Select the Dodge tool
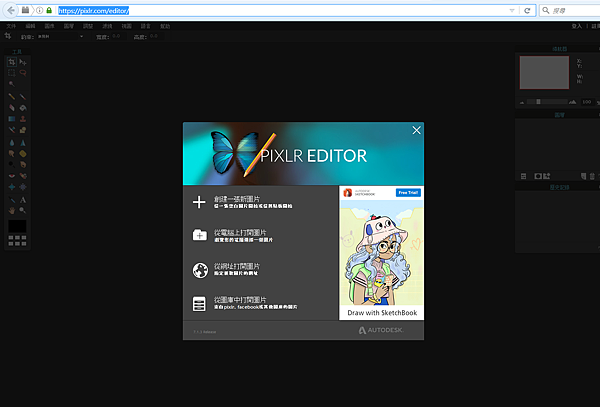 [12, 164]
